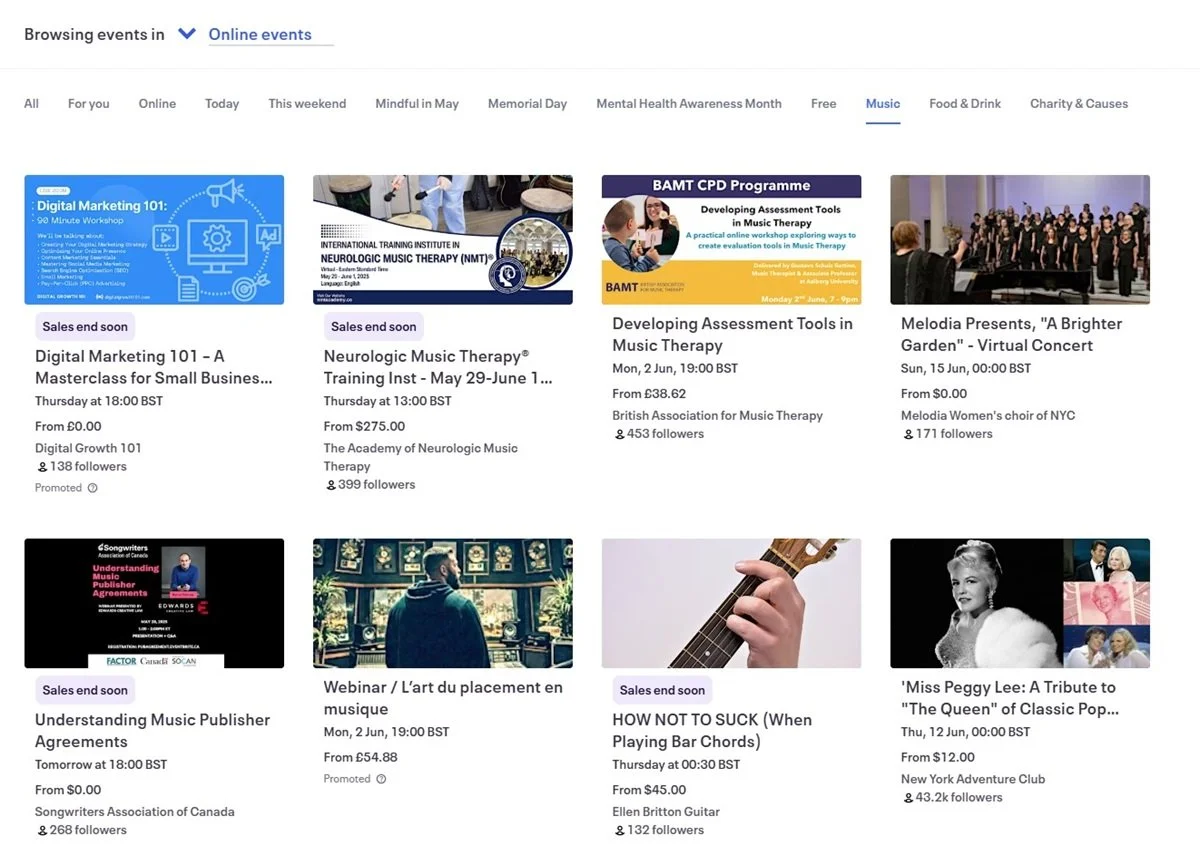Screen dimensions: 1200x855
Task: Click the Promoted info icon under the Webinar event
Action: pos(380,778)
